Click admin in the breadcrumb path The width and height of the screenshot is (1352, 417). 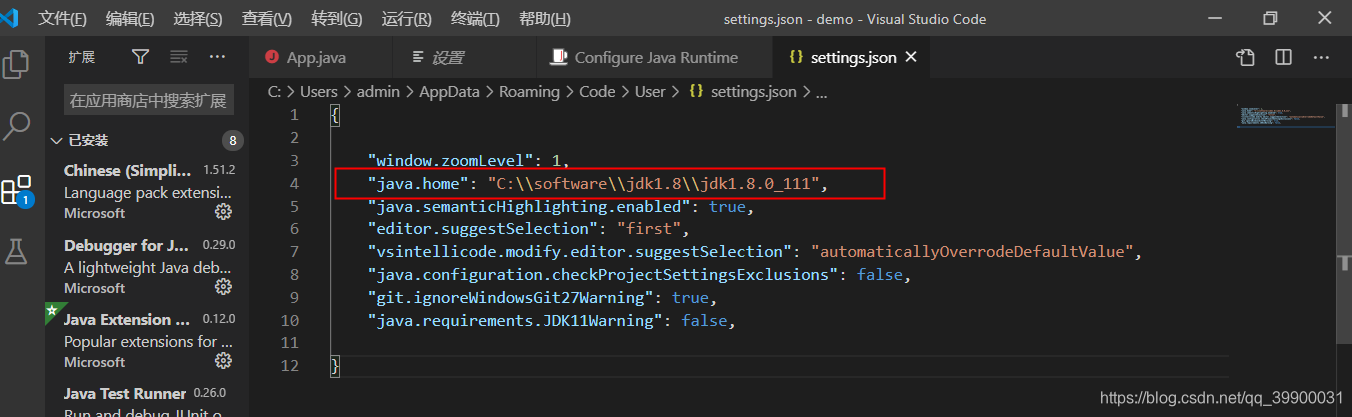coord(378,91)
